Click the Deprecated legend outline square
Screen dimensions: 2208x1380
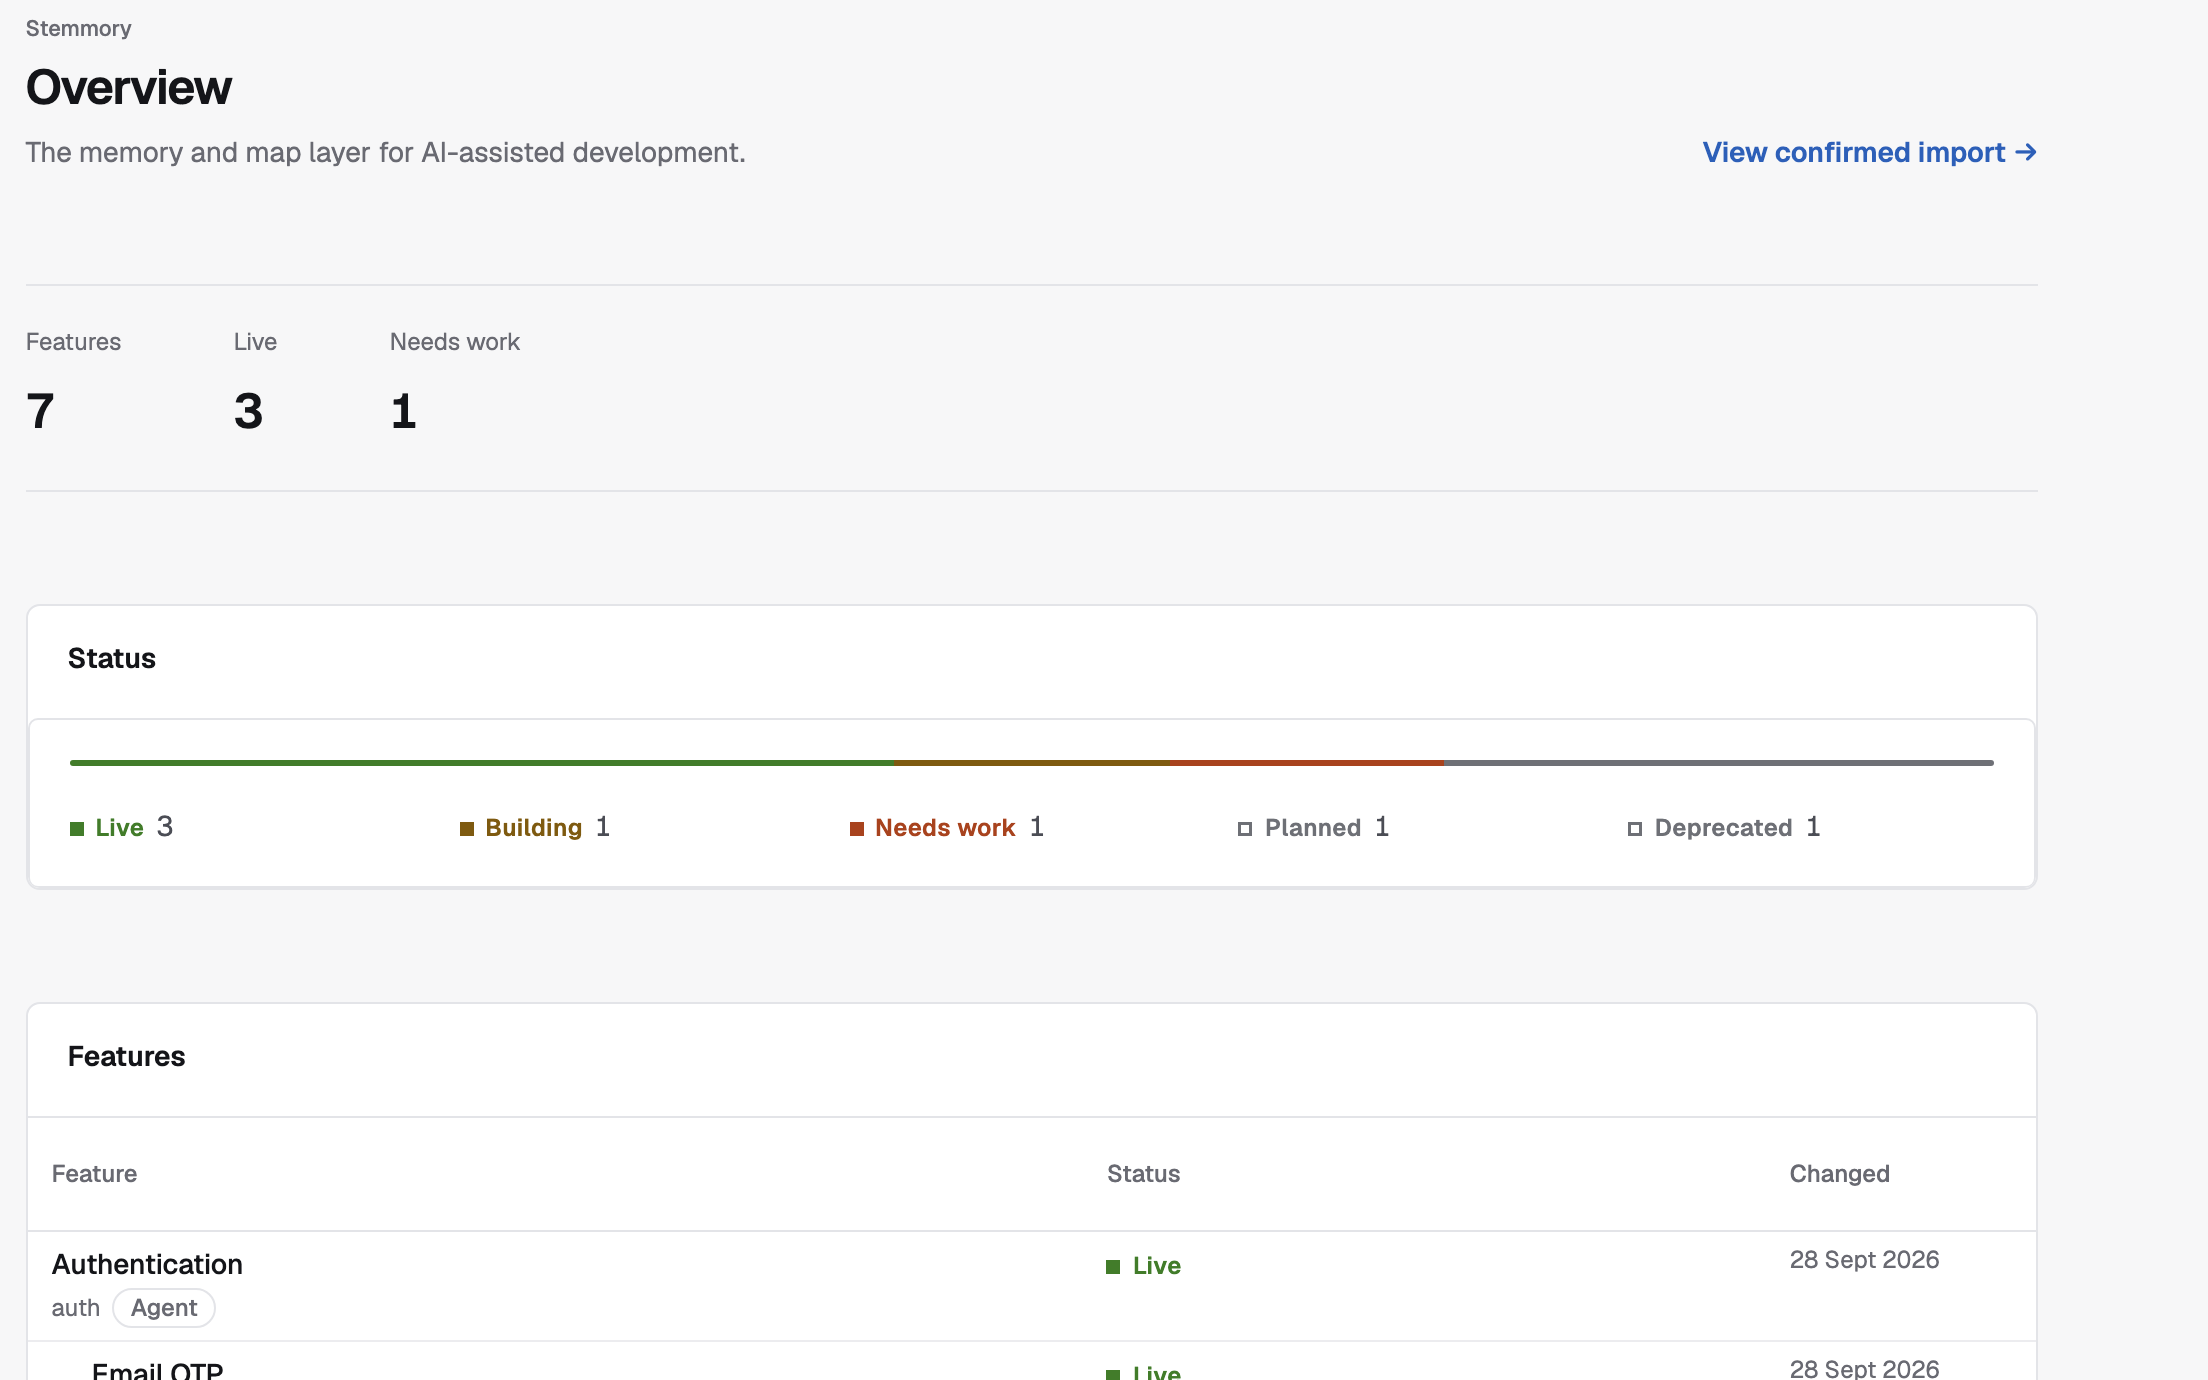tap(1635, 829)
